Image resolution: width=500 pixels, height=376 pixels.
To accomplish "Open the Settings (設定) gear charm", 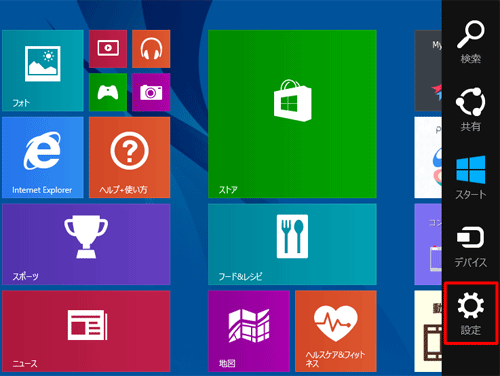I will (x=470, y=313).
